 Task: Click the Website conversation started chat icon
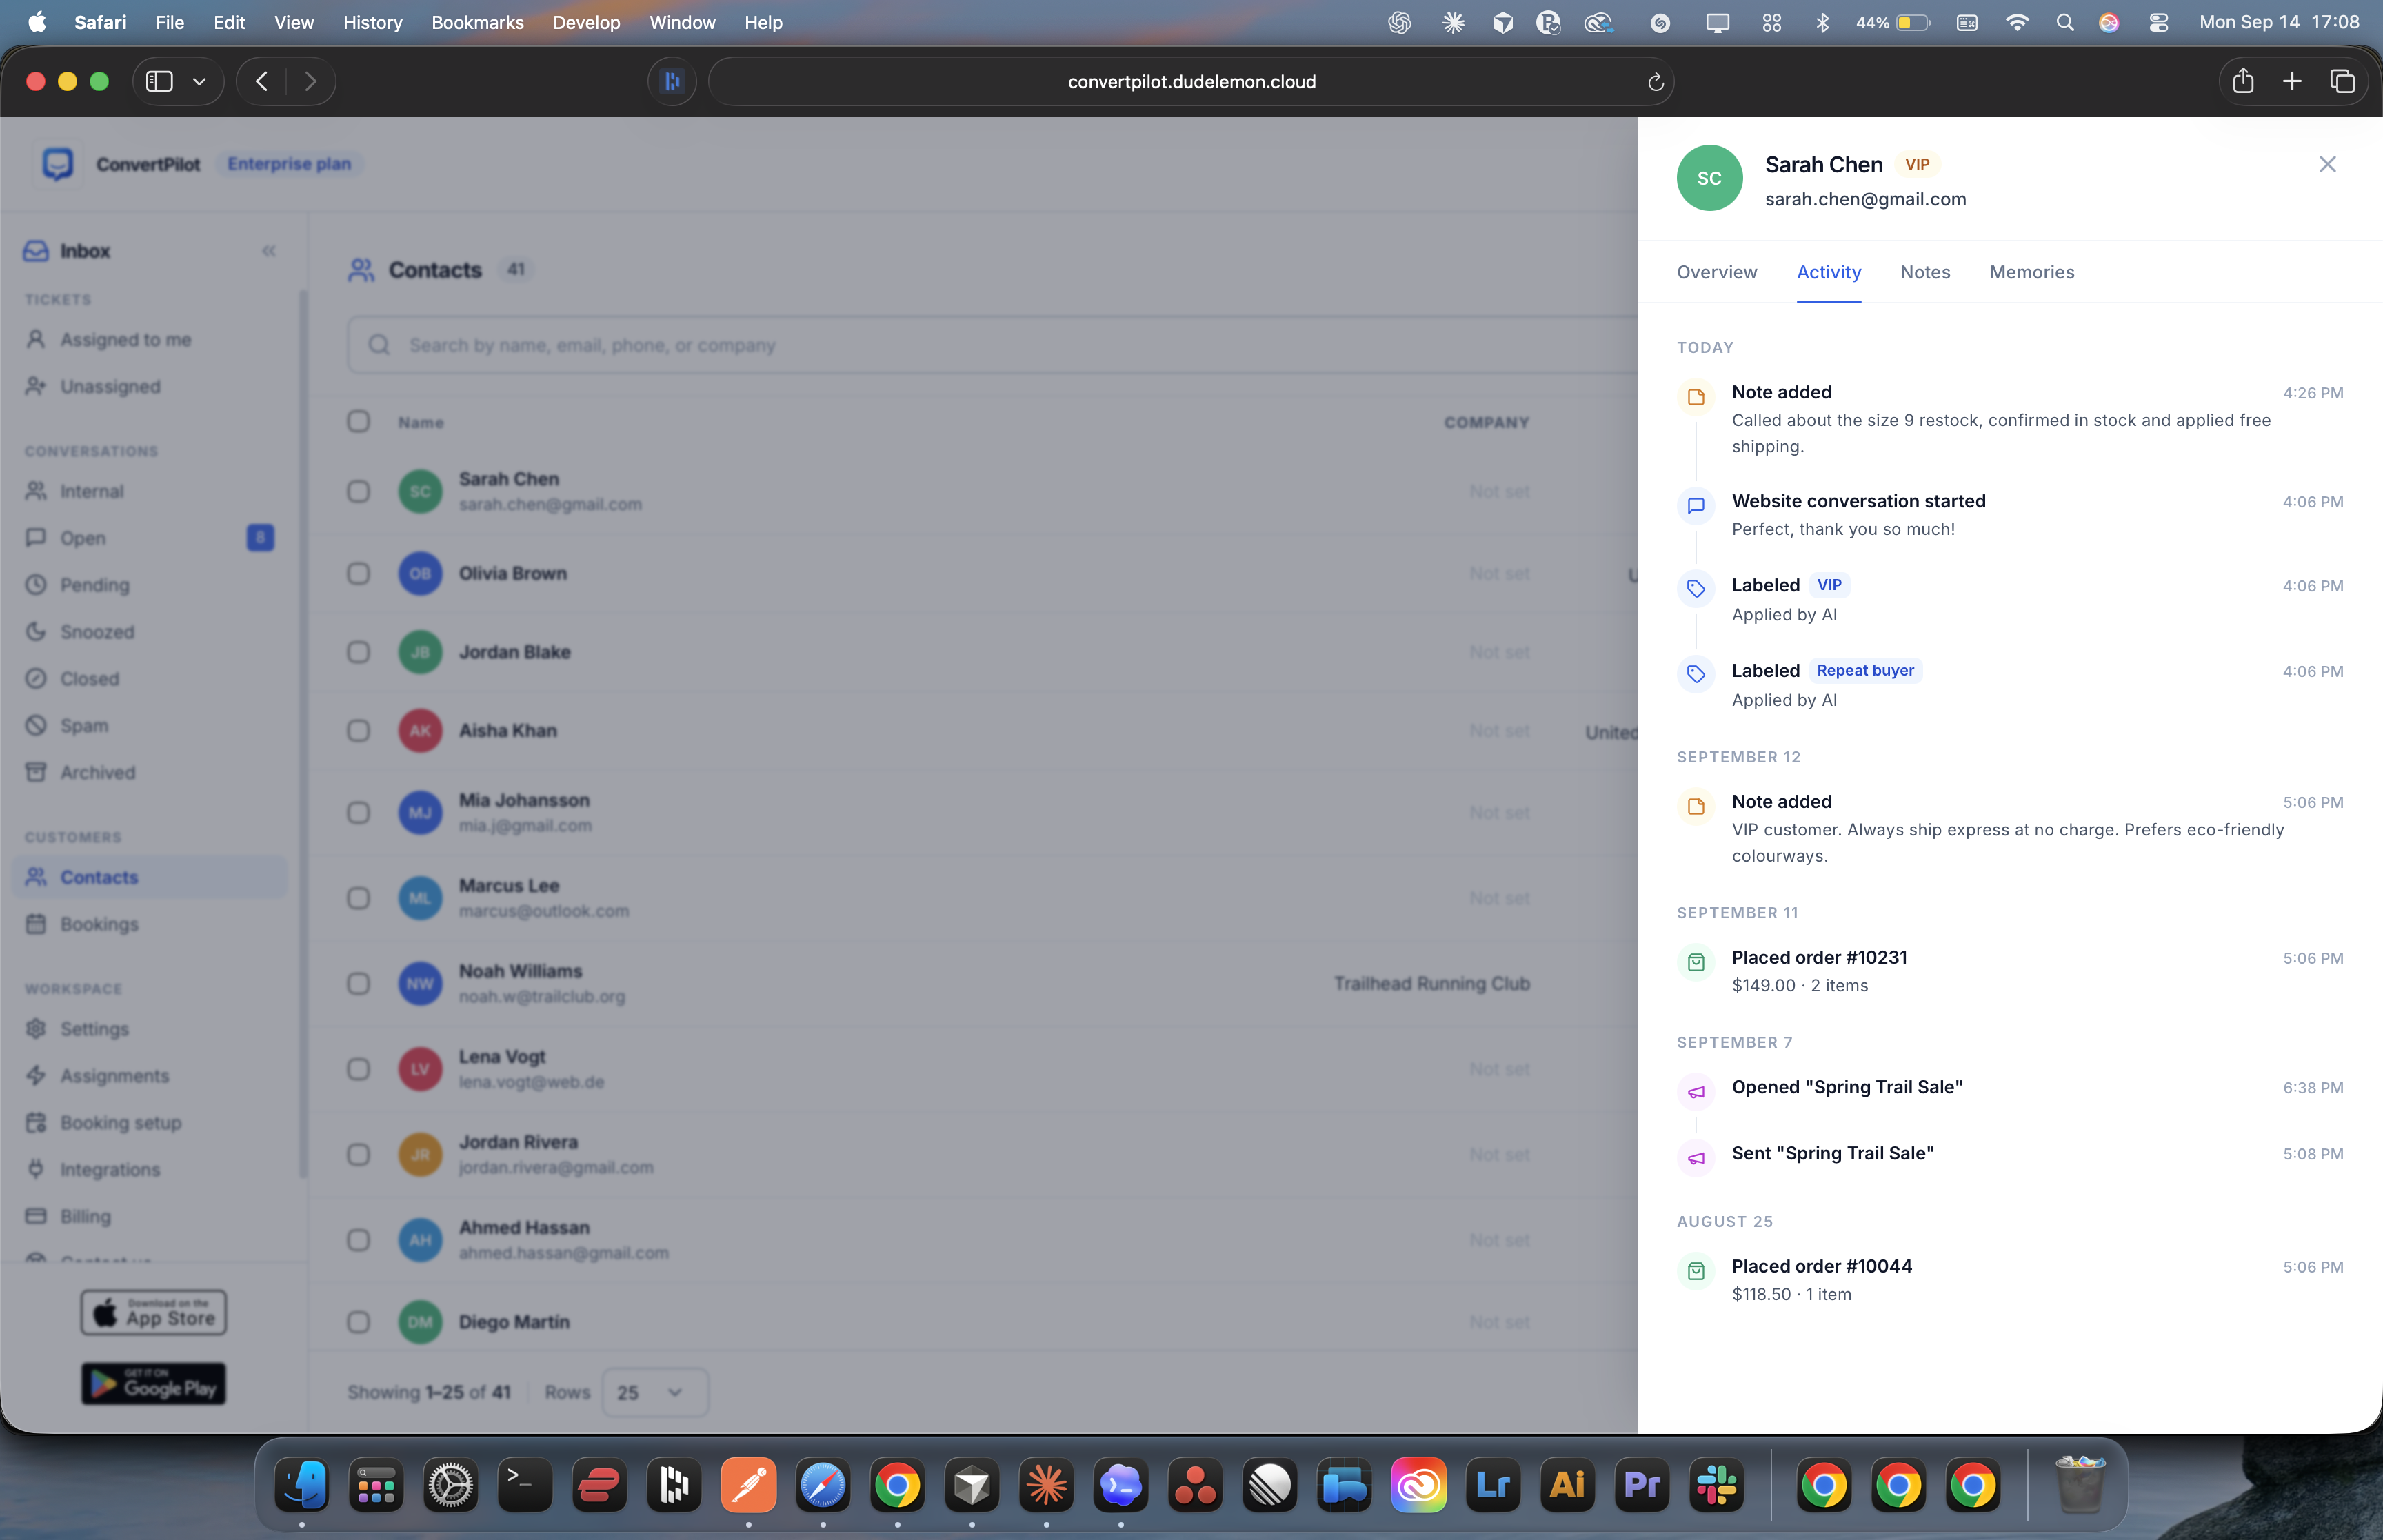click(1695, 506)
